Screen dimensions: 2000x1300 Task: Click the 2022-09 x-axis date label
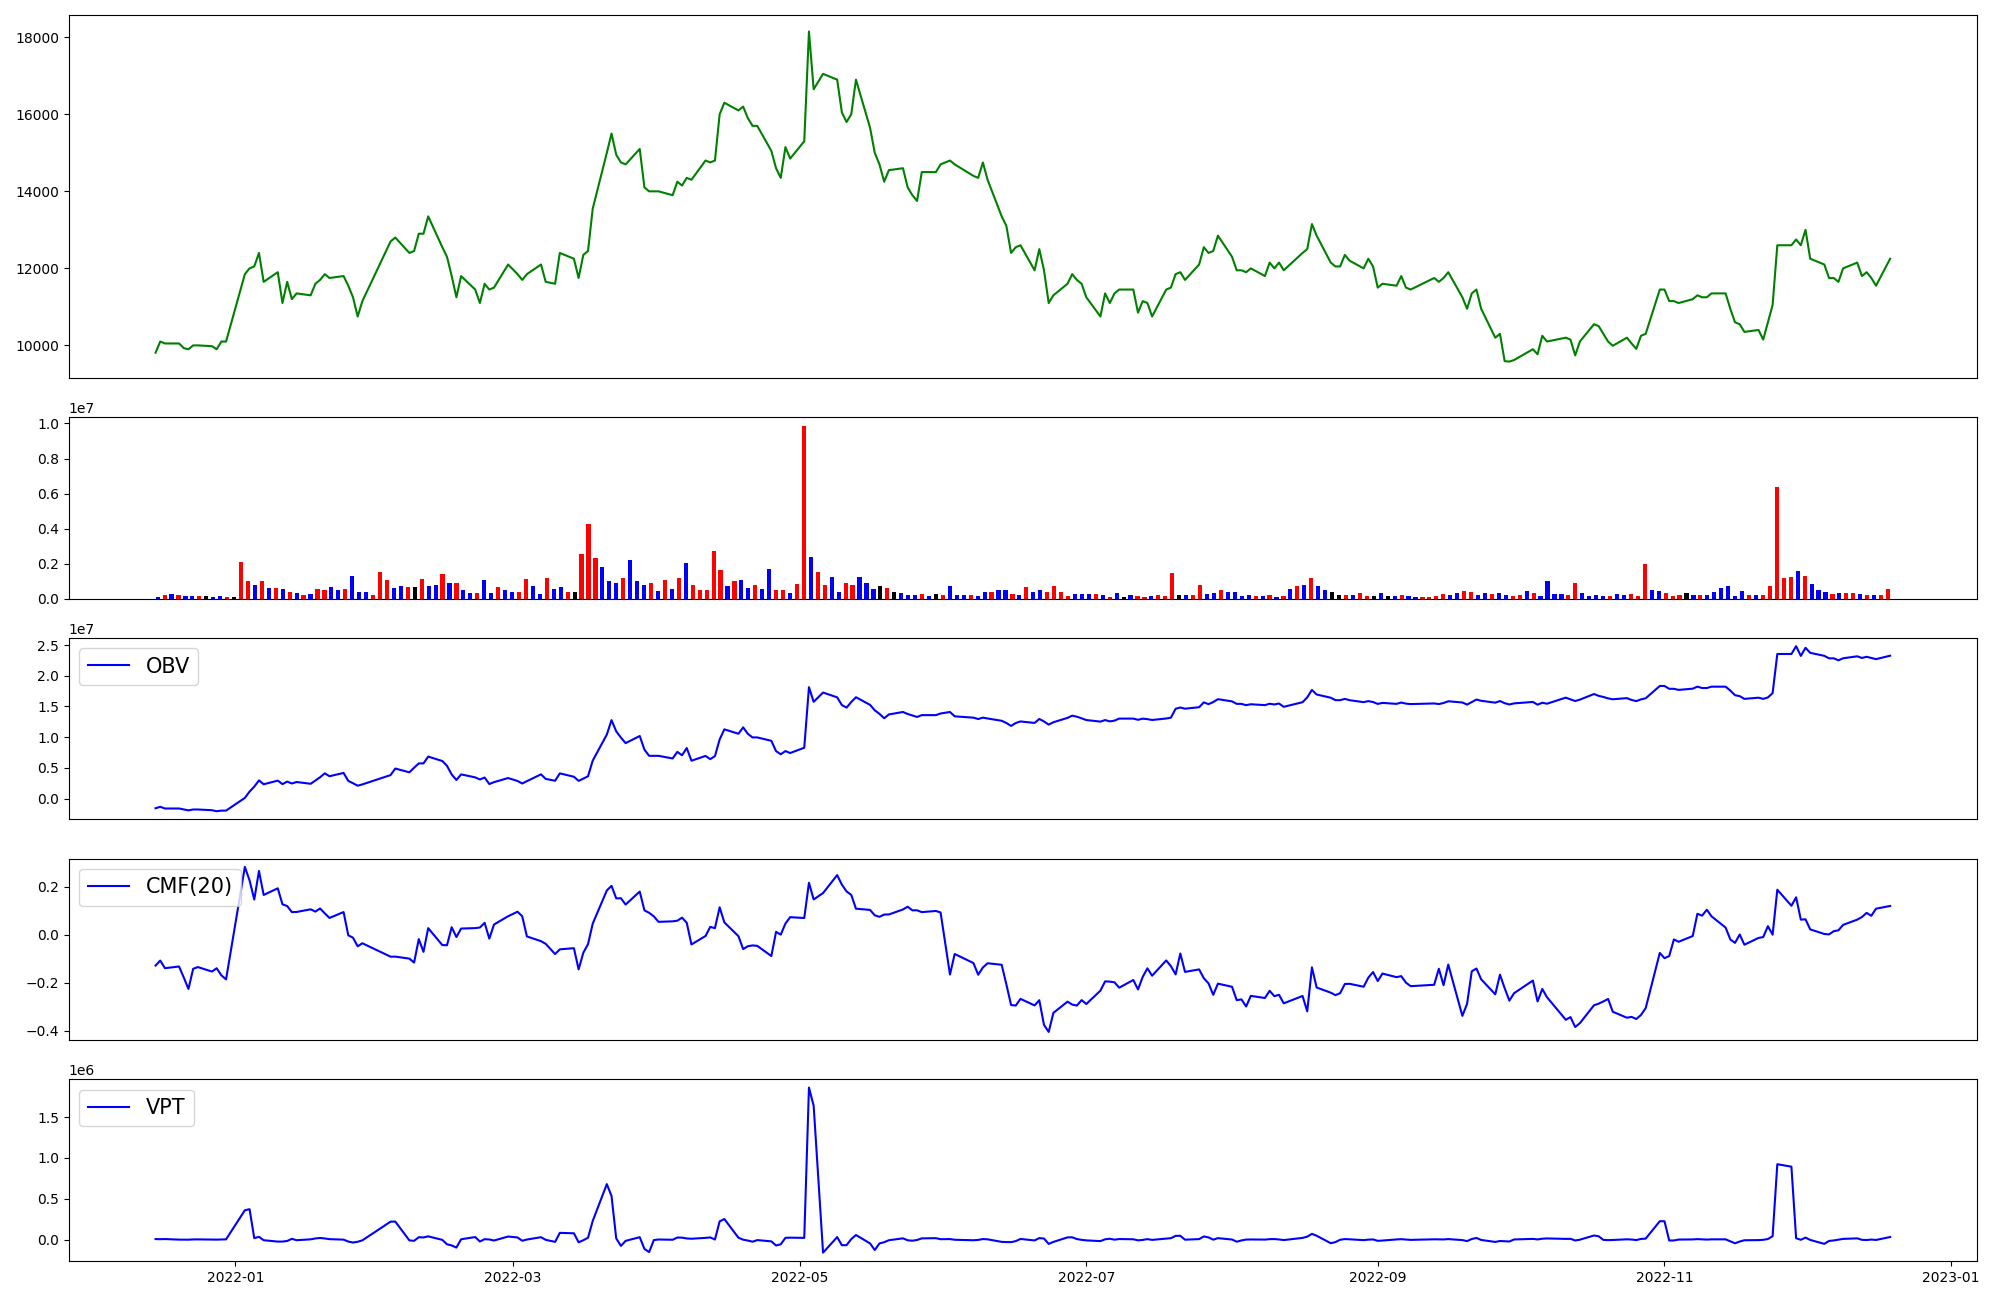pyautogui.click(x=1378, y=1276)
